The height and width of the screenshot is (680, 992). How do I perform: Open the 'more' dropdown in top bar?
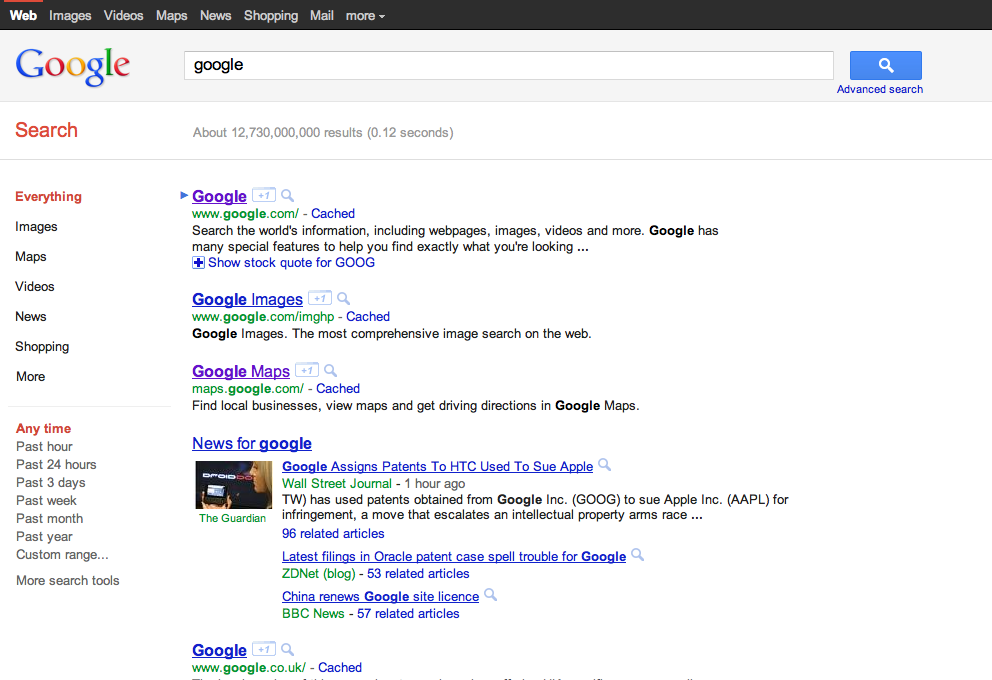tap(365, 16)
